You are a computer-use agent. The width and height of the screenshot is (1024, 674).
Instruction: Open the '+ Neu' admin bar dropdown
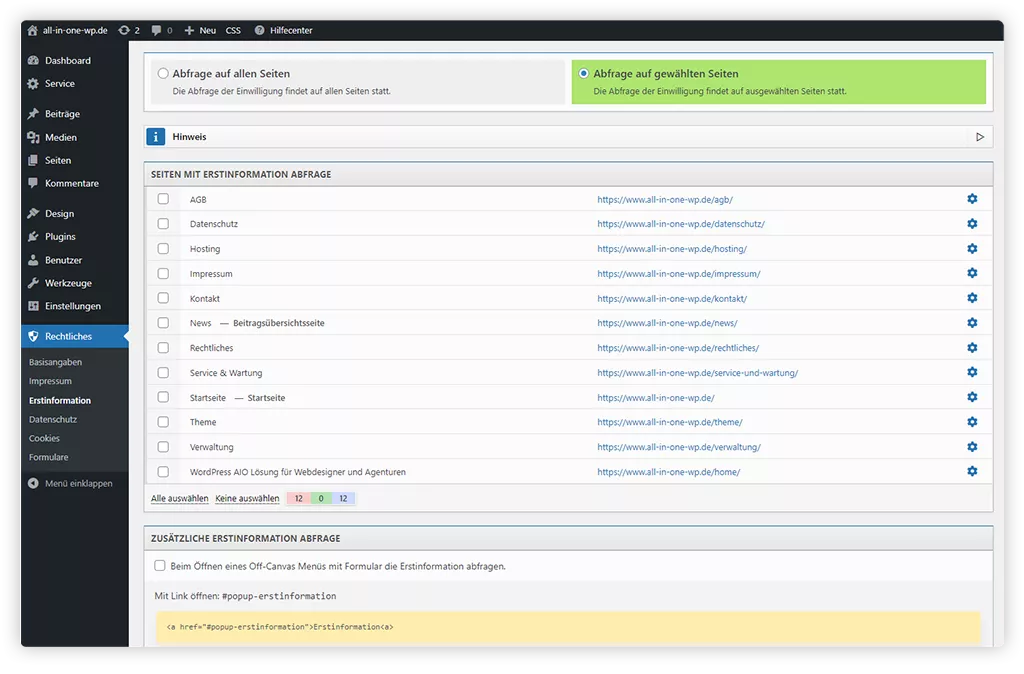tap(200, 31)
